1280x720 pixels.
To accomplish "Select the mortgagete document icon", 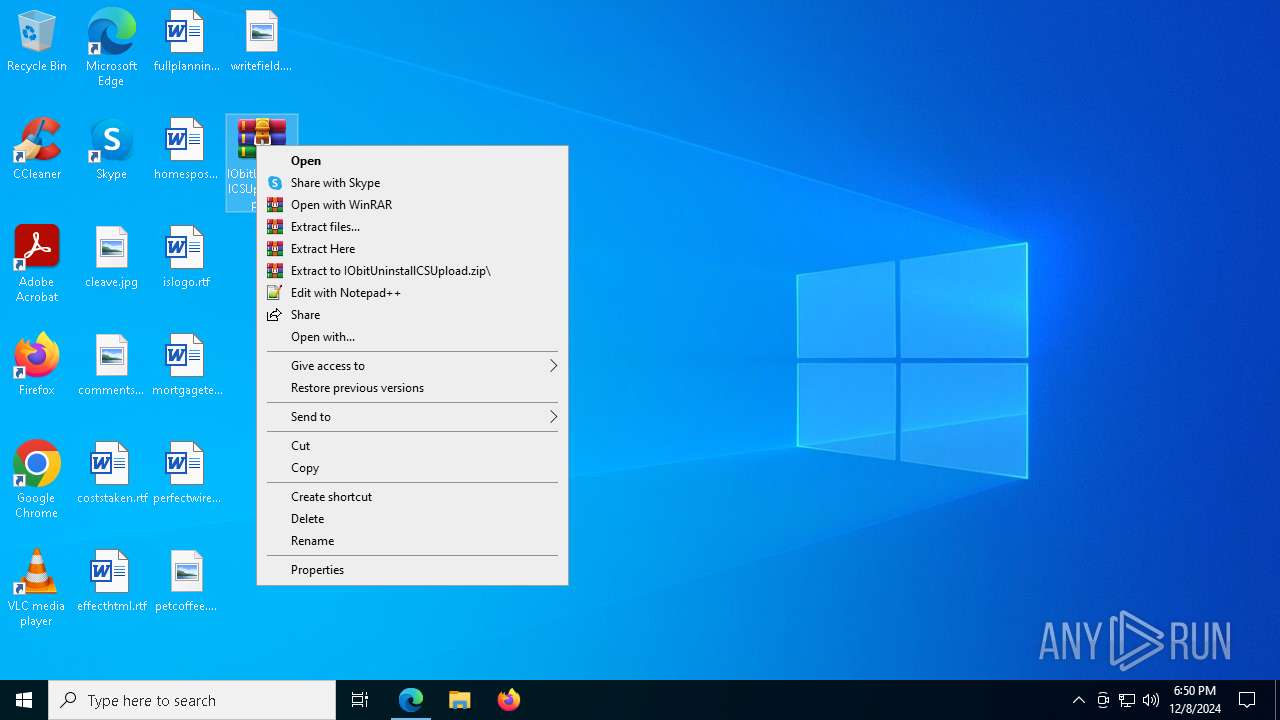I will [186, 366].
